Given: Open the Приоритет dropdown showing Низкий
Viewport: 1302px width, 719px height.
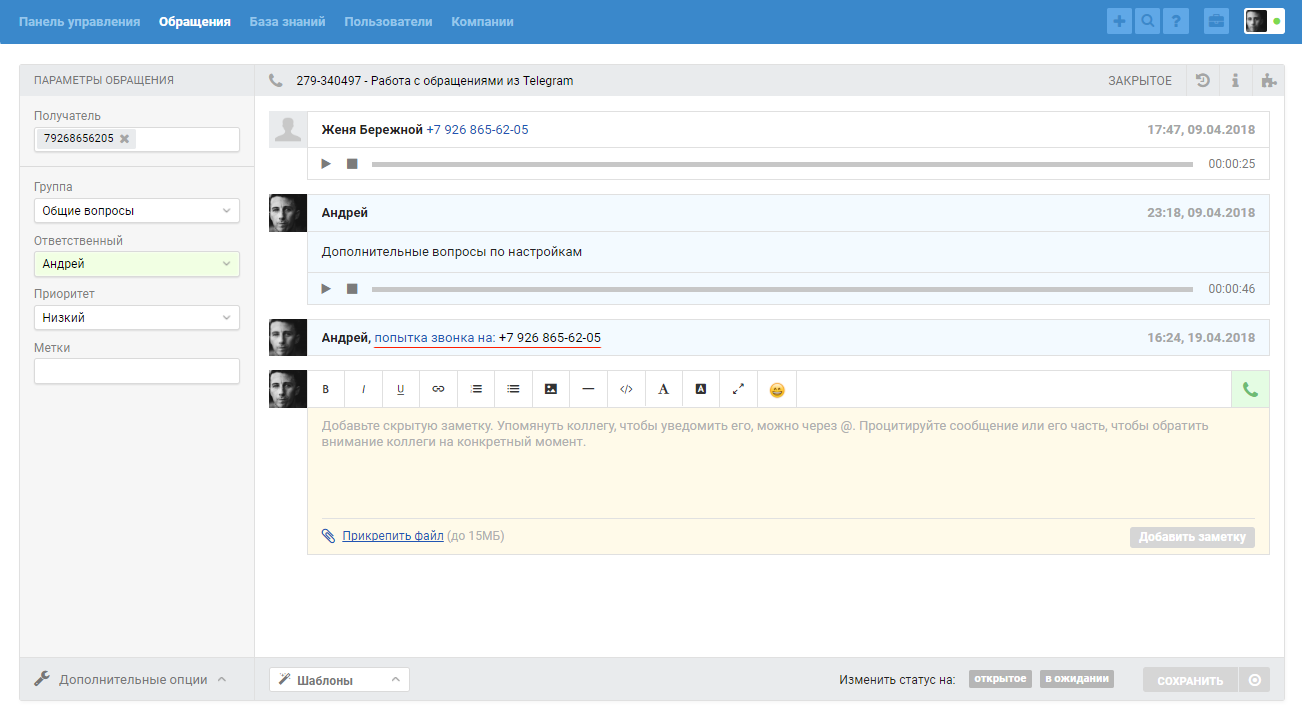Looking at the screenshot, I should (136, 317).
